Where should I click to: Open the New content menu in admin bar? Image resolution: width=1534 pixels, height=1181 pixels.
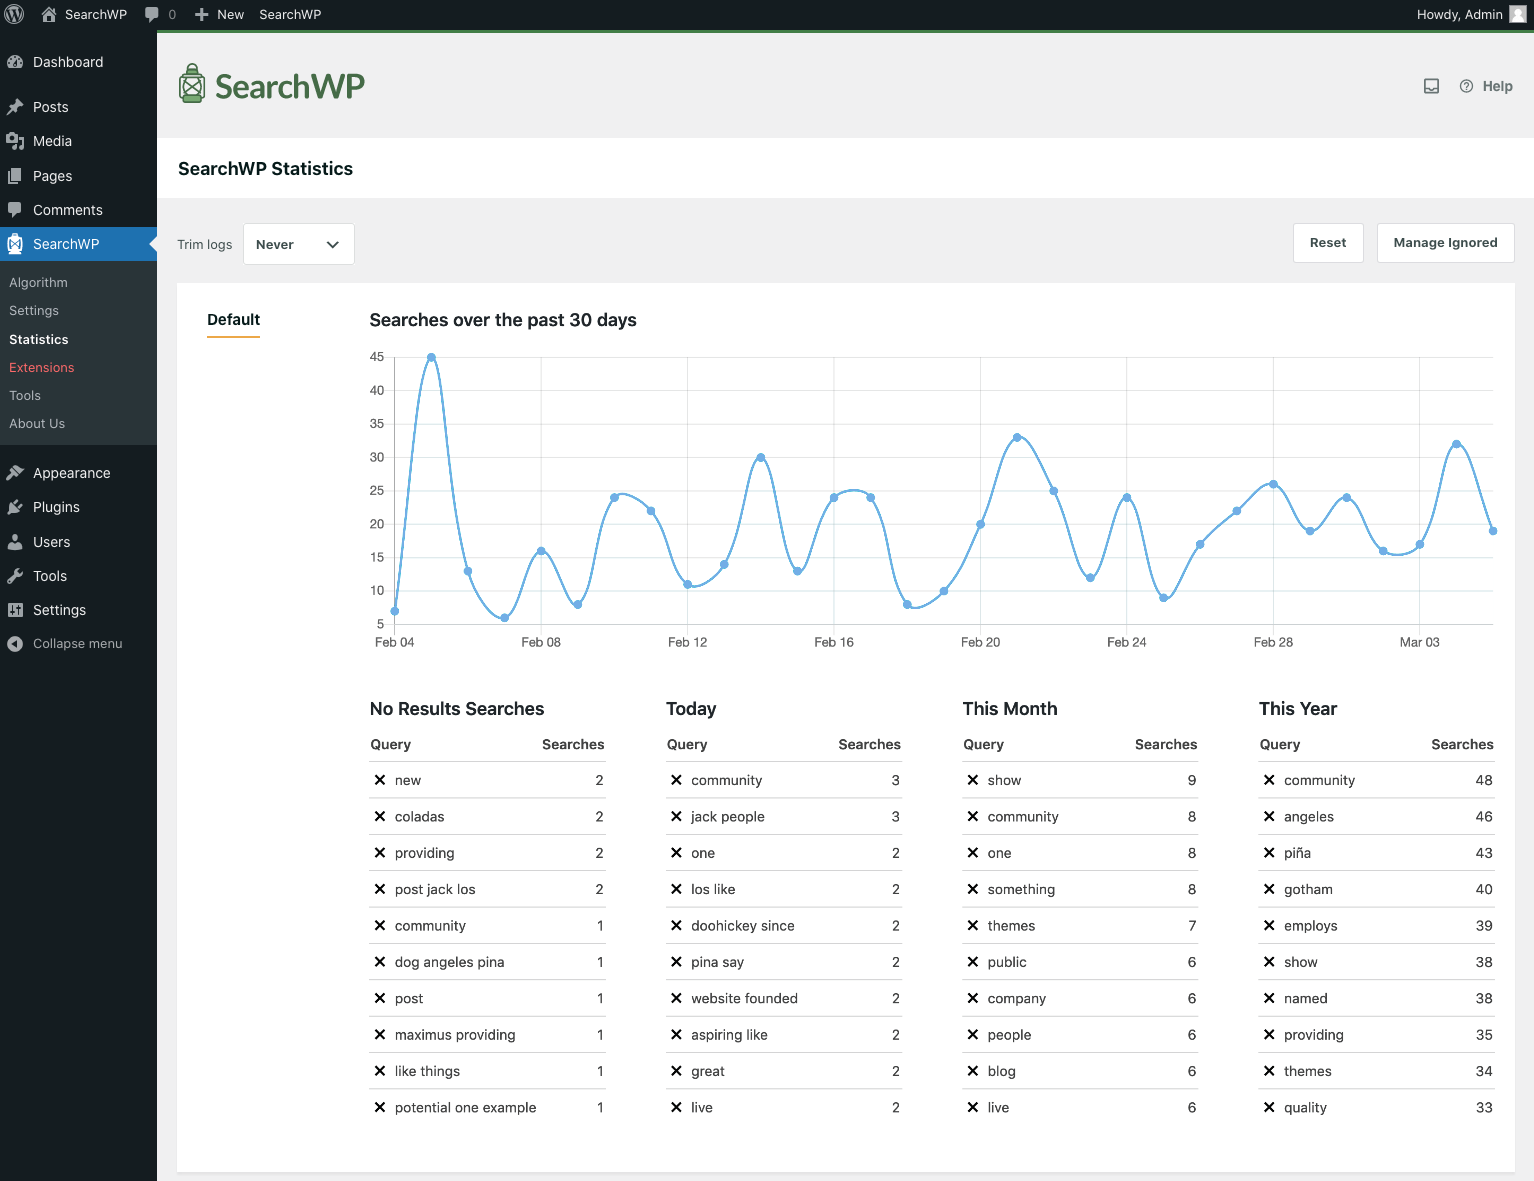pyautogui.click(x=219, y=14)
